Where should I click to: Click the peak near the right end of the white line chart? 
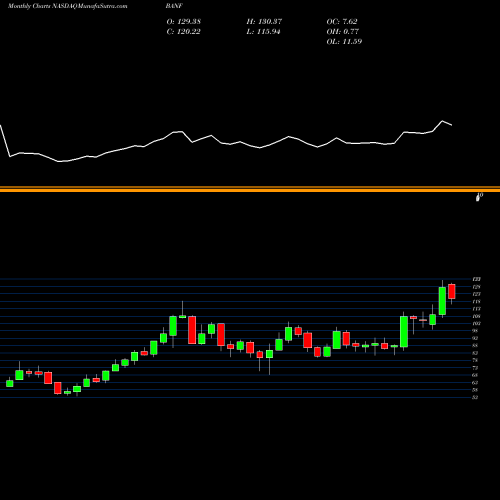coord(443,121)
